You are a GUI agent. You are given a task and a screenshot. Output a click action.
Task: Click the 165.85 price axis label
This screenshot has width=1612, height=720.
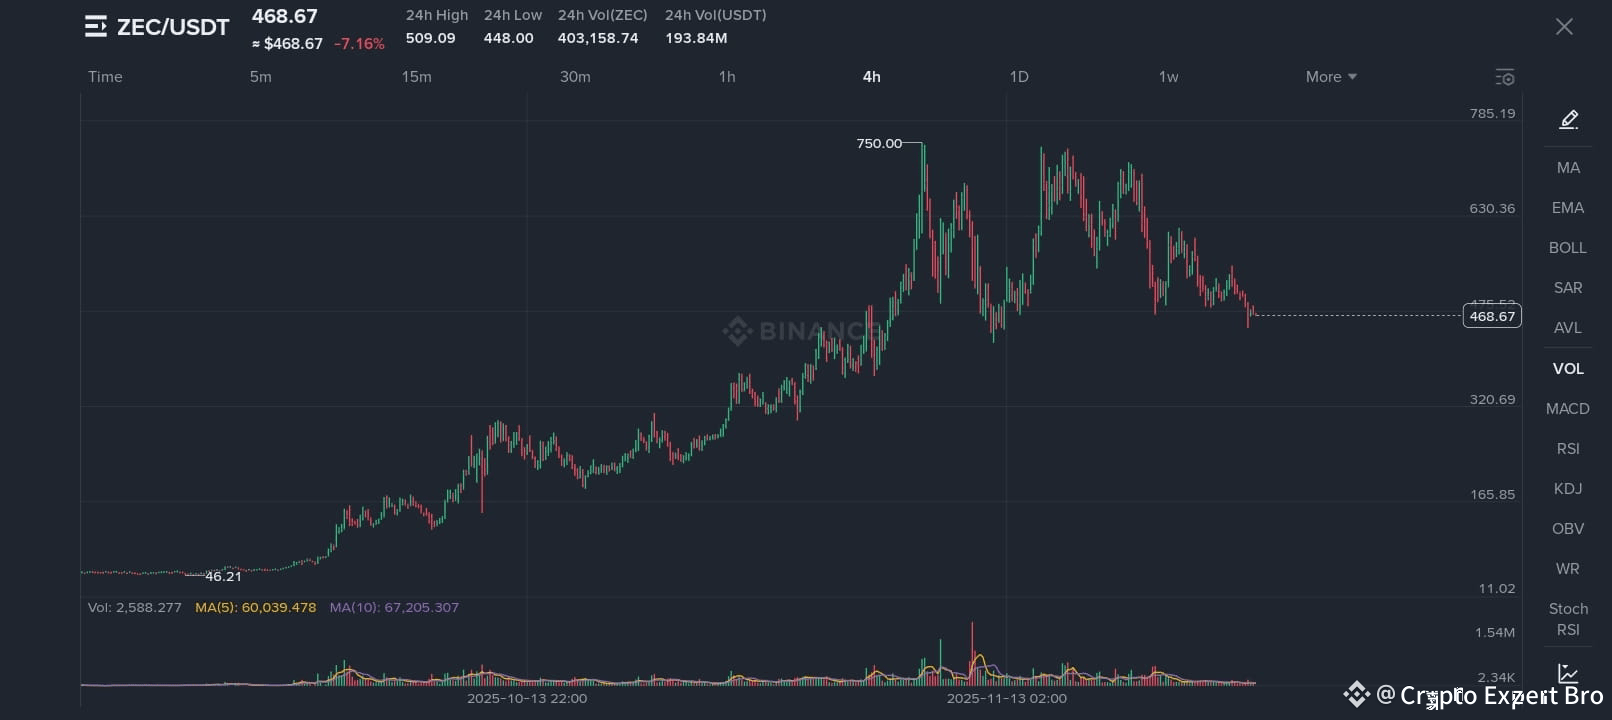tap(1492, 494)
